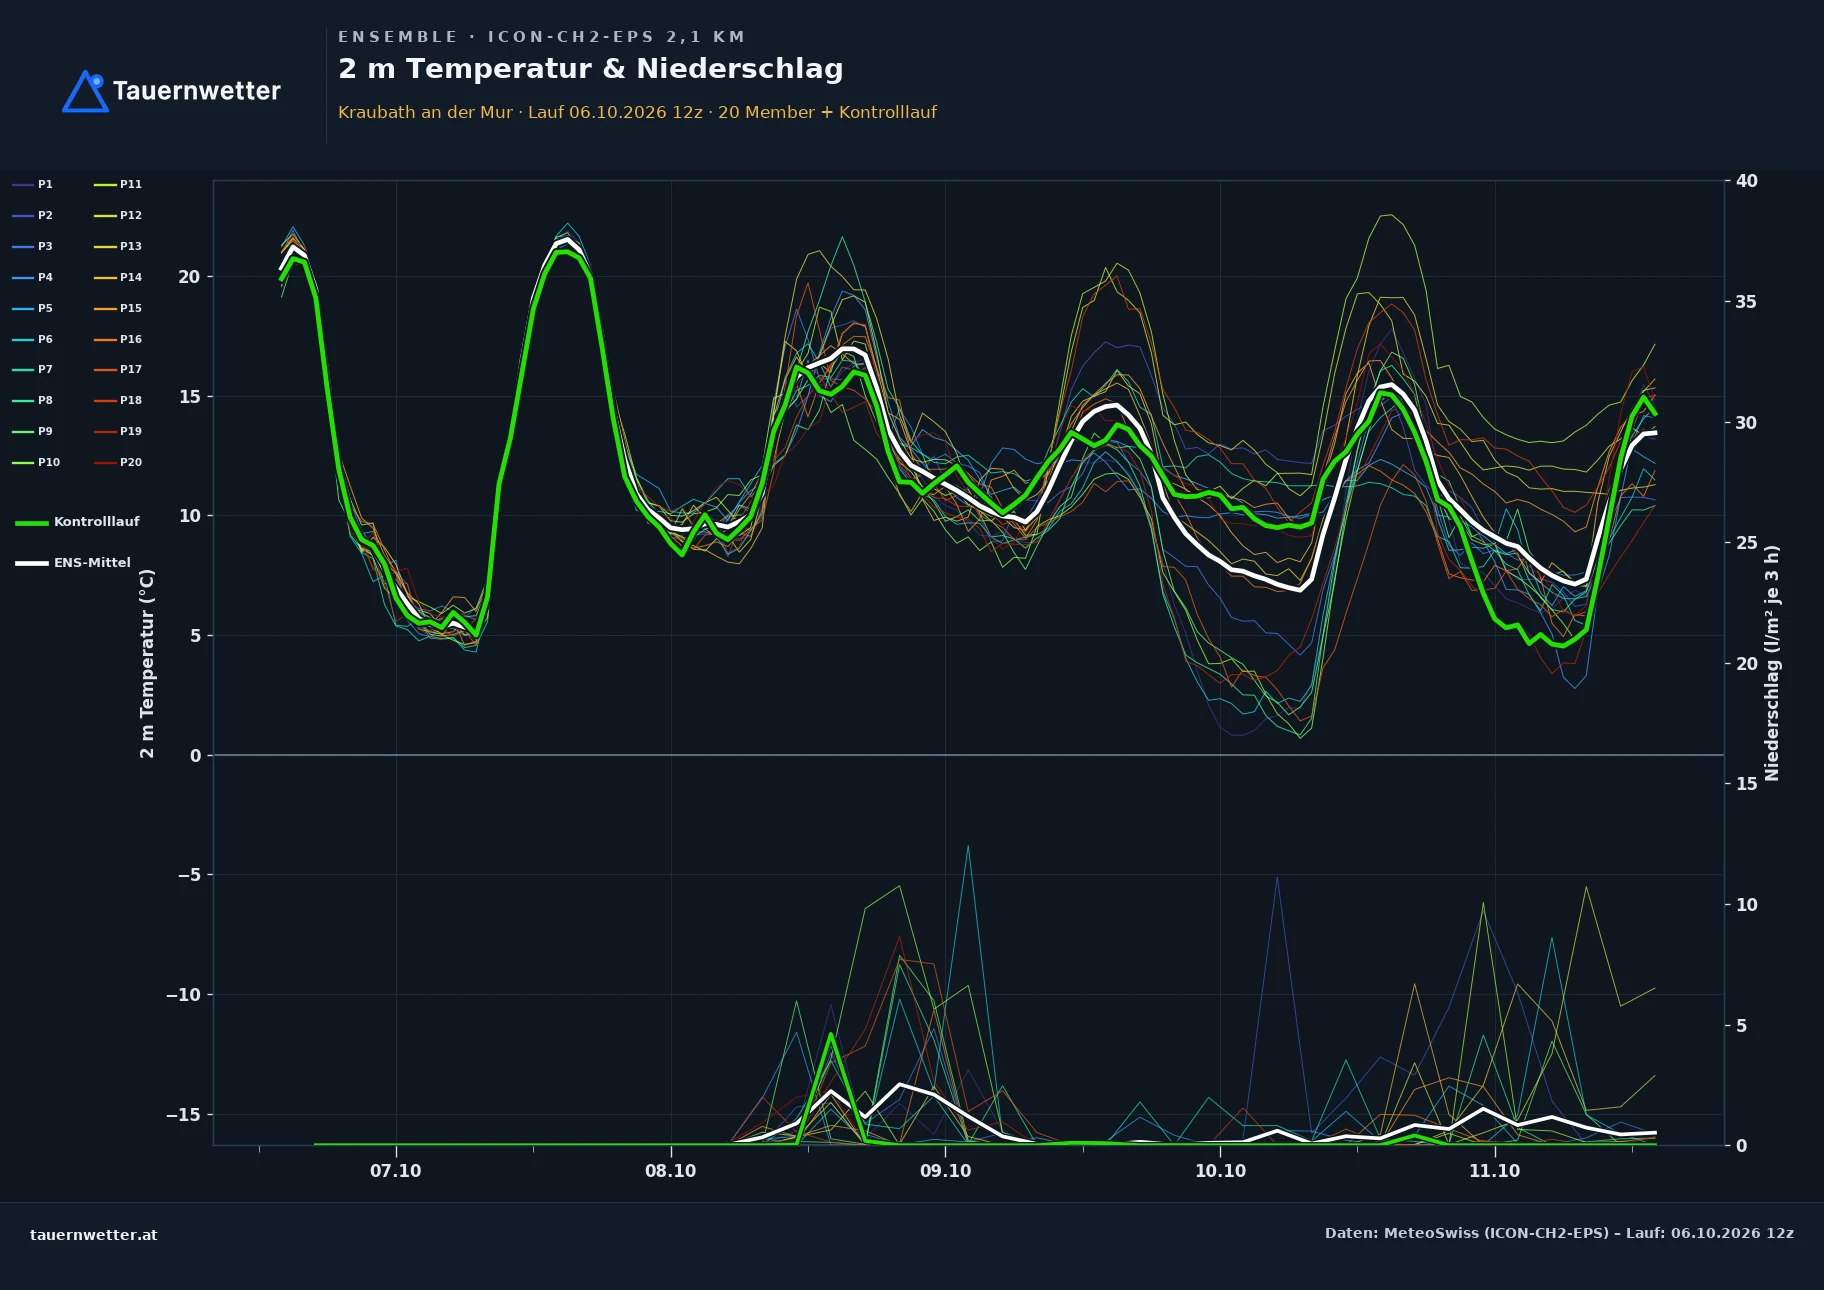Select the P16 legend entry
The width and height of the screenshot is (1824, 1290).
pyautogui.click(x=118, y=339)
